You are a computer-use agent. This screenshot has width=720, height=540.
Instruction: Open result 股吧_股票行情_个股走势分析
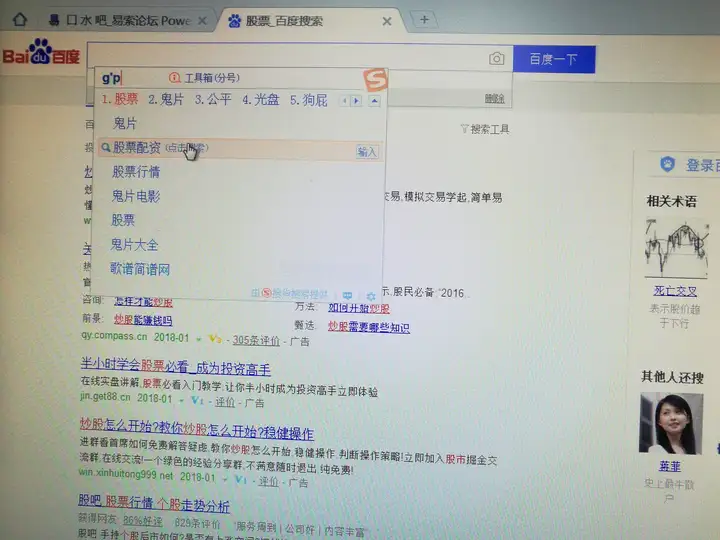(154, 504)
